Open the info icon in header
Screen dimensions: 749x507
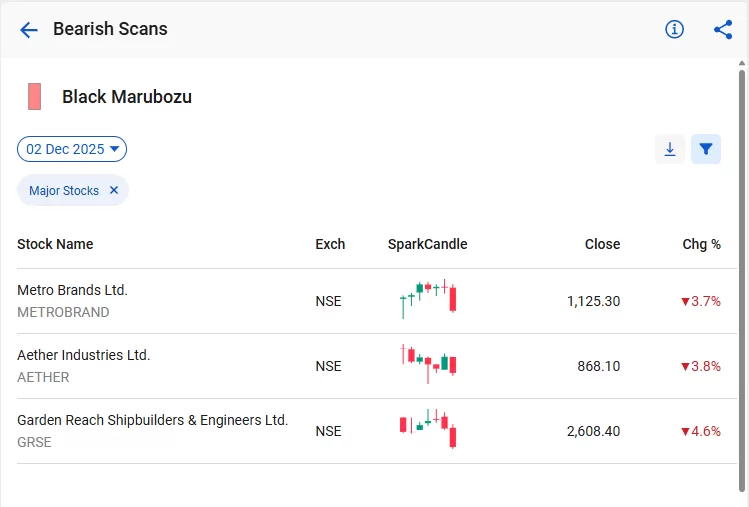pos(674,30)
